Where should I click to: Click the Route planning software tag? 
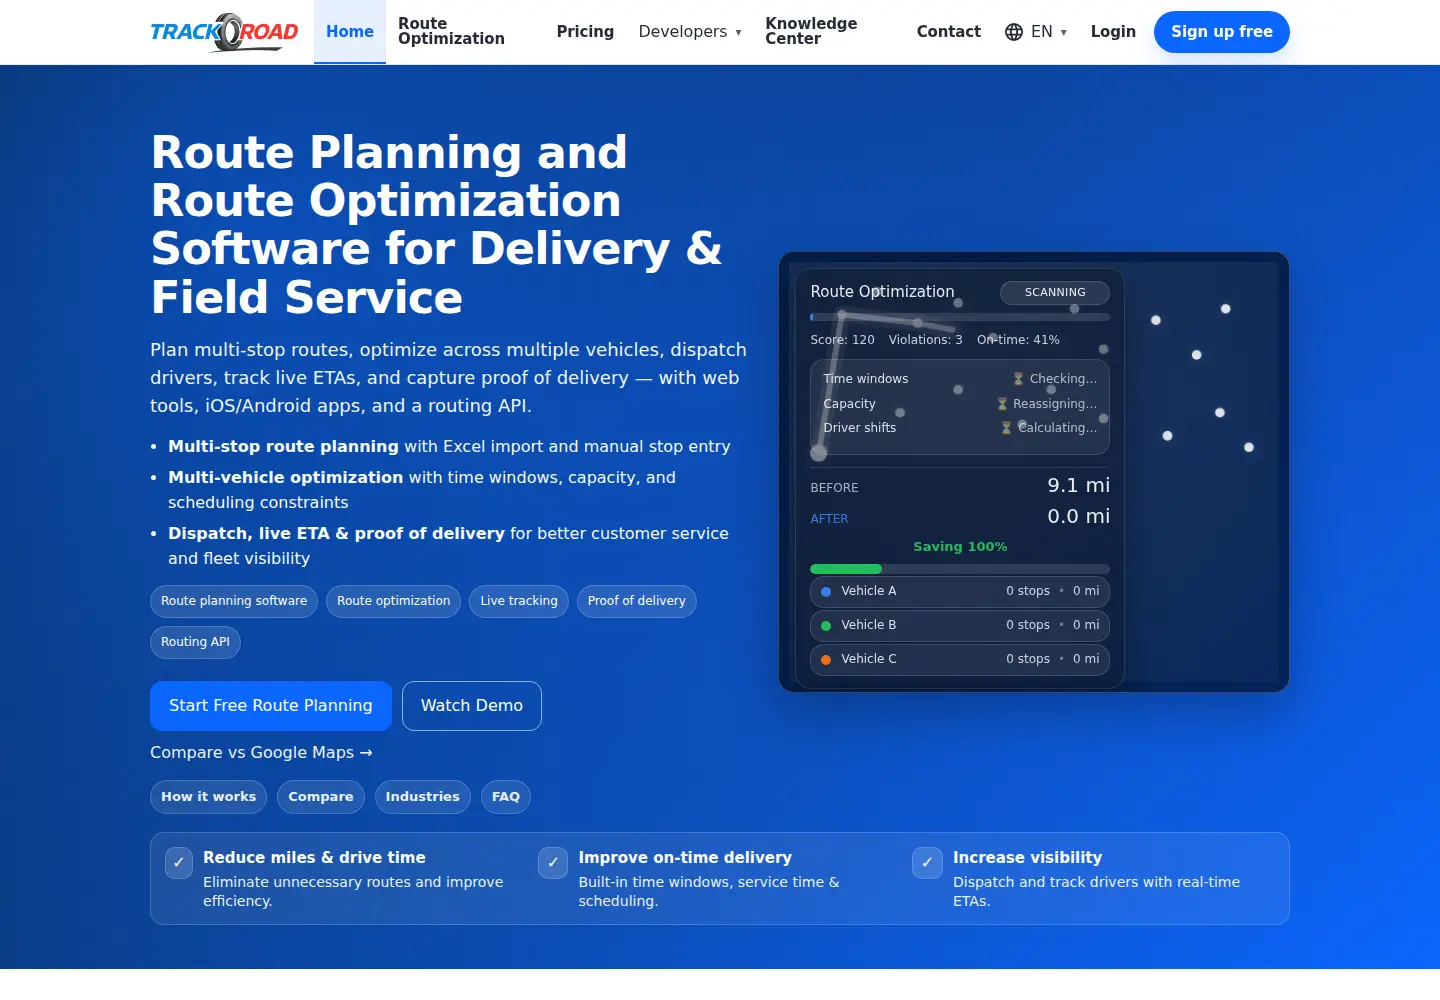coord(234,601)
